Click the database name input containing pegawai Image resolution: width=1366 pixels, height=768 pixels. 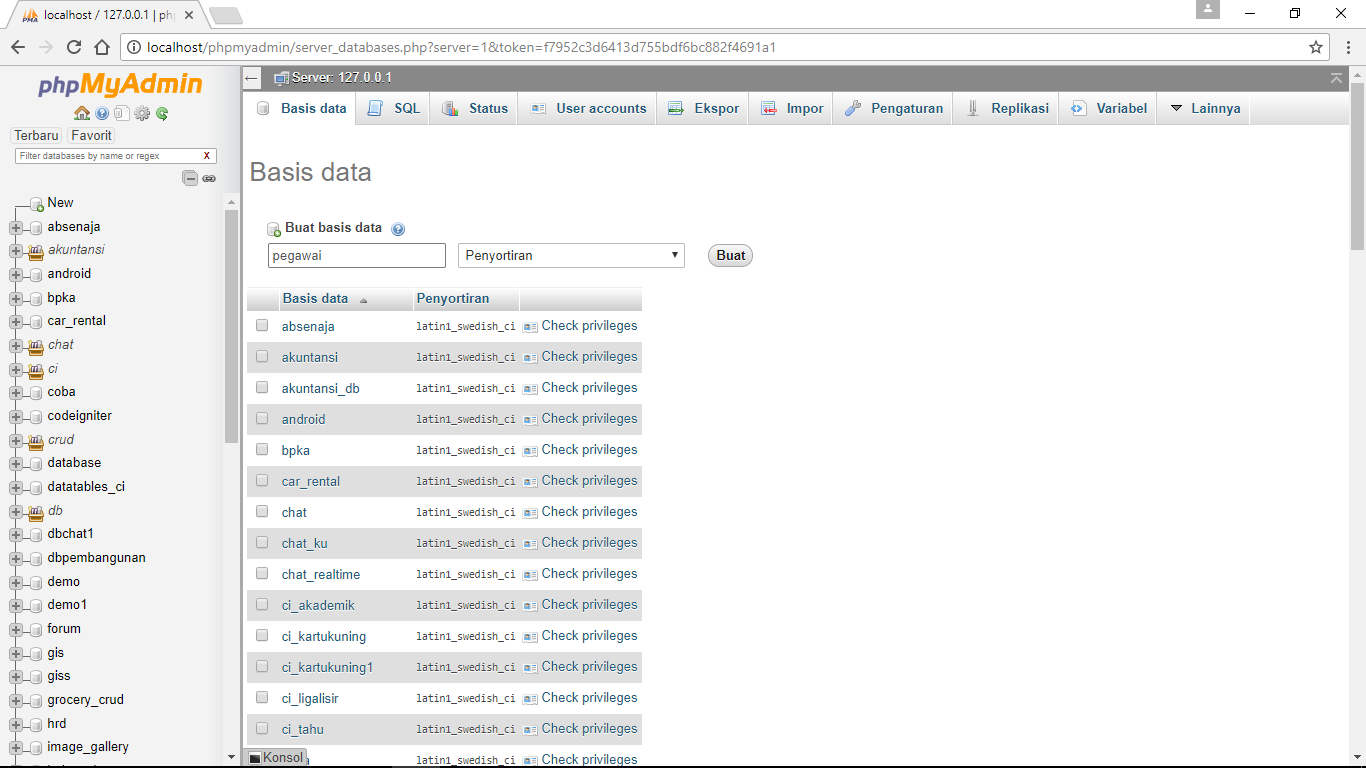coord(356,255)
